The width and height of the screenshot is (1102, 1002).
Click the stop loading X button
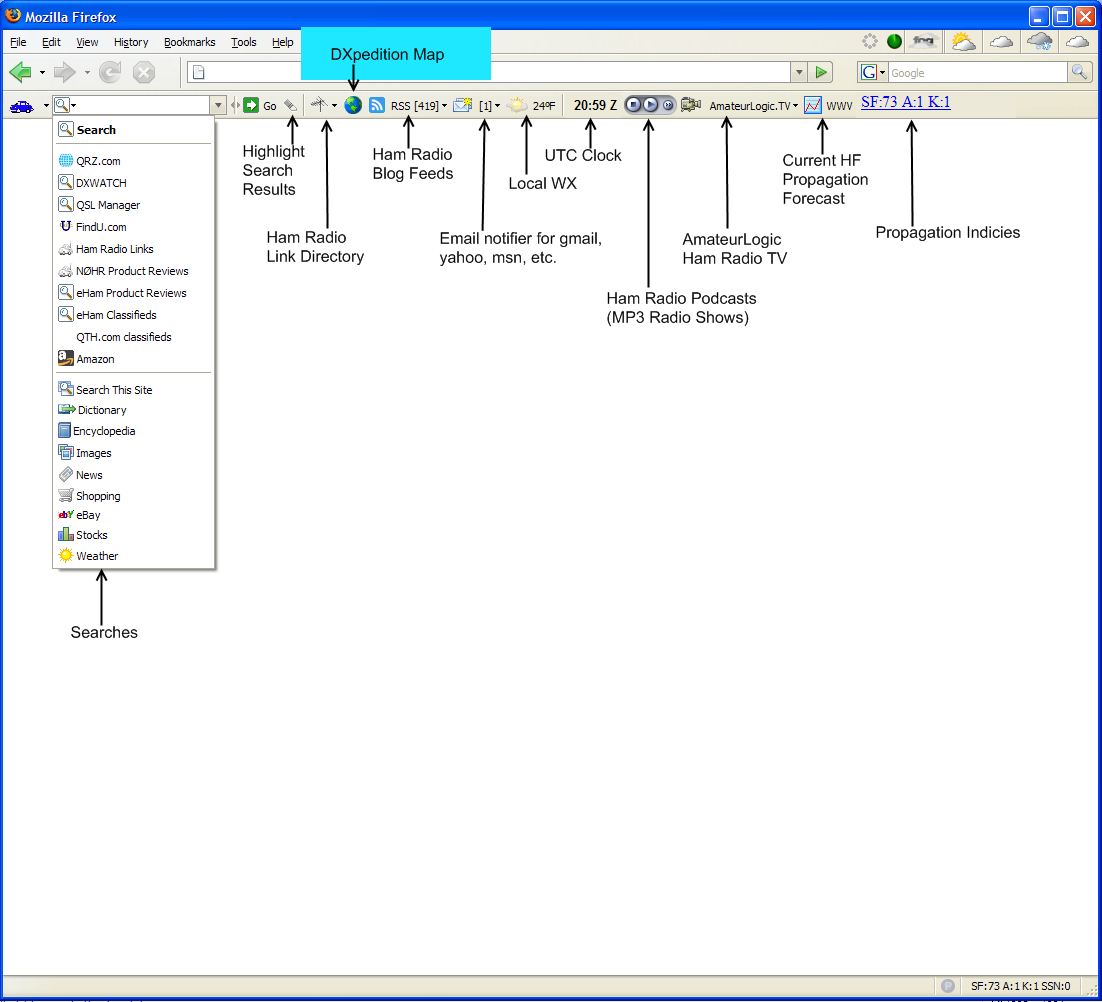(144, 72)
